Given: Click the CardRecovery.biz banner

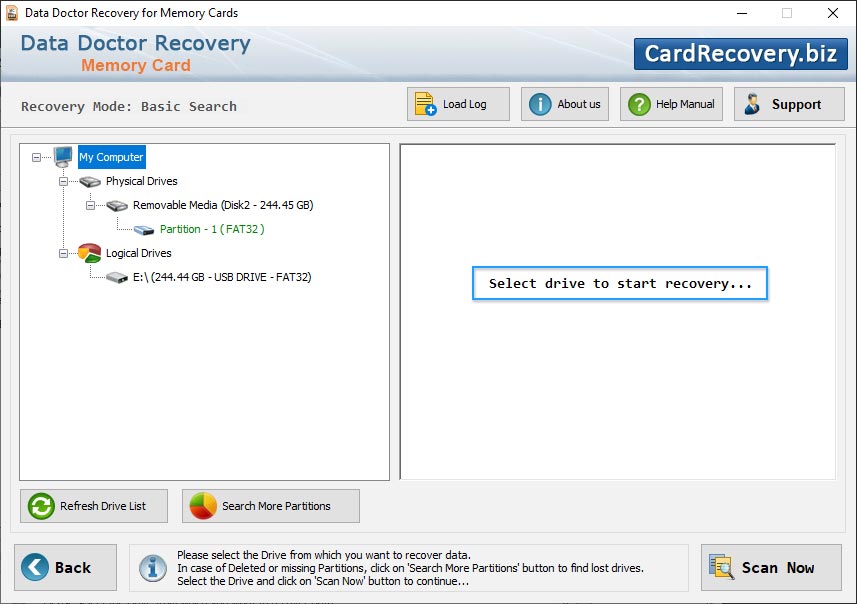Looking at the screenshot, I should (x=741, y=54).
